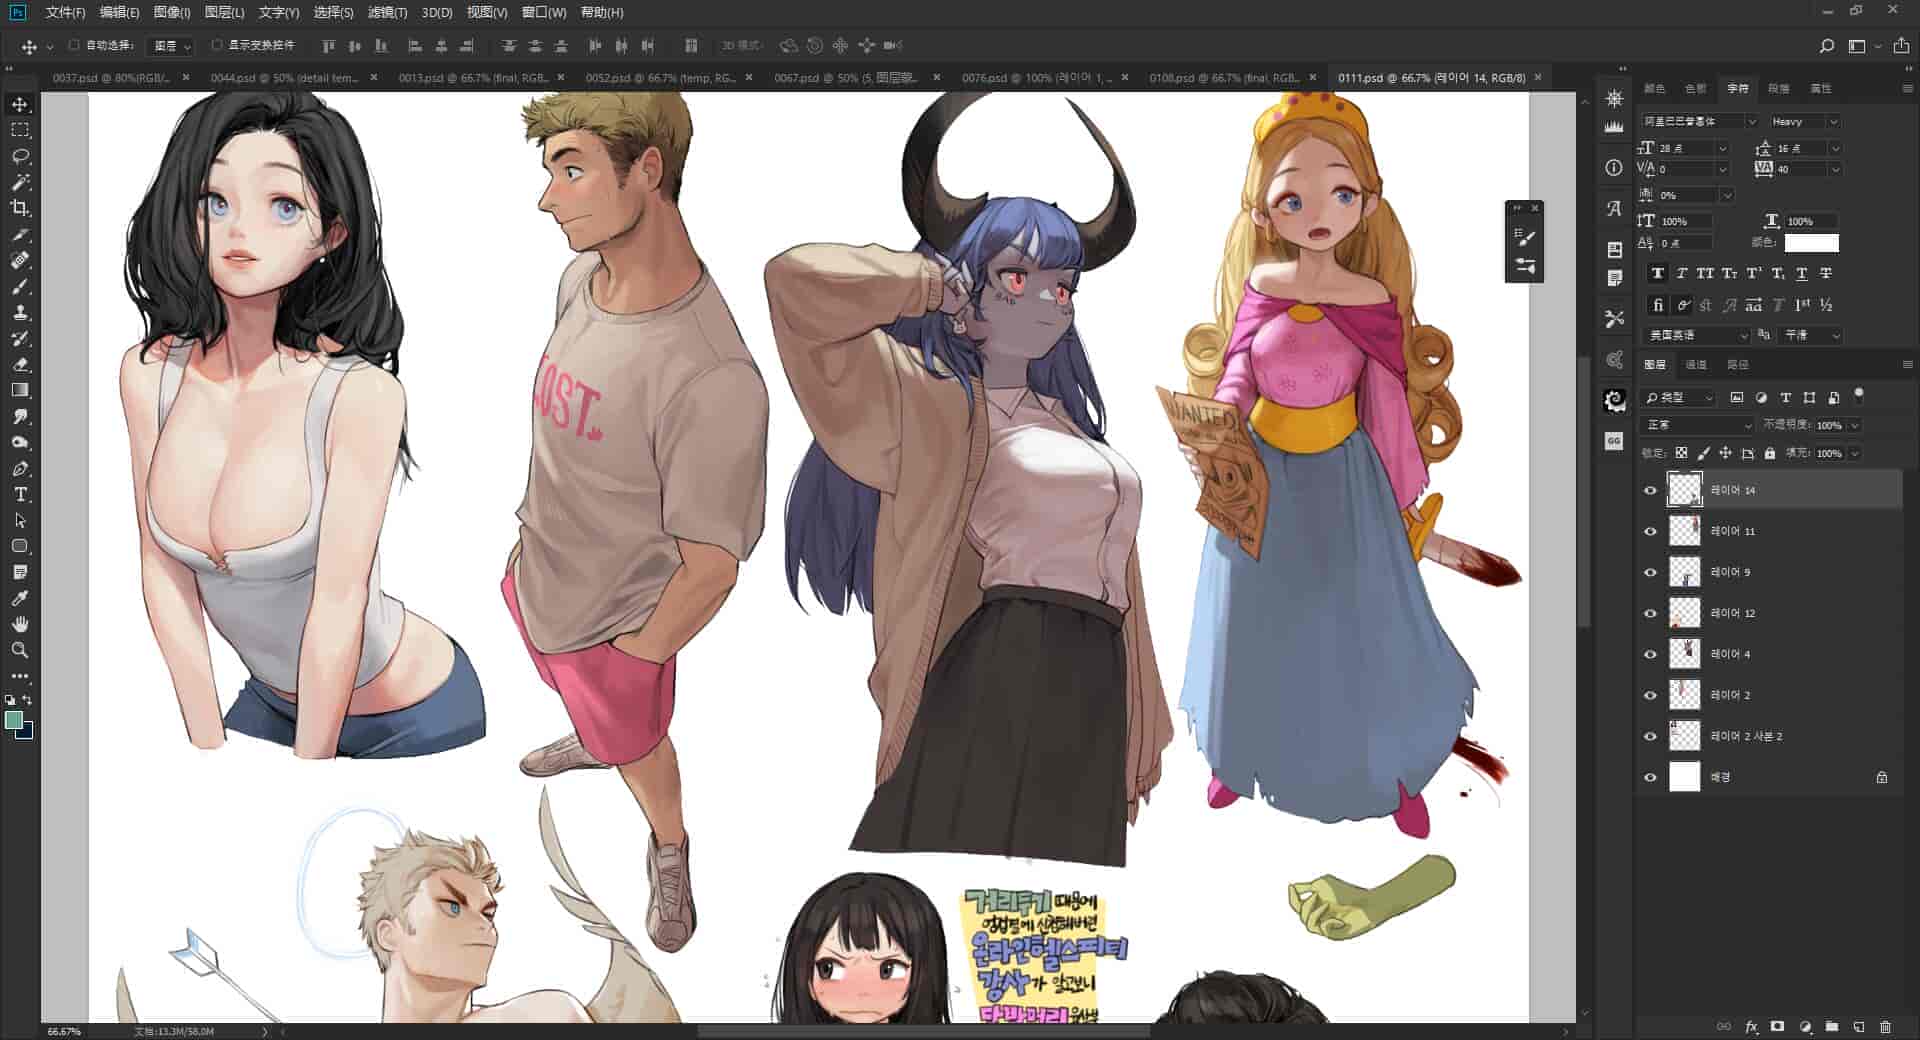
Task: Select the Clone Stamp tool
Action: point(20,313)
